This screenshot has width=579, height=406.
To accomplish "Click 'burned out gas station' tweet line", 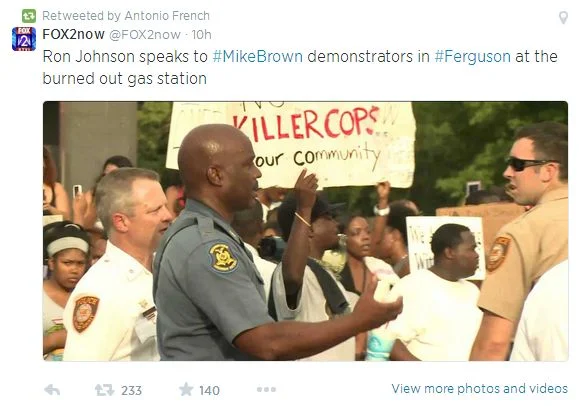I will (x=125, y=78).
